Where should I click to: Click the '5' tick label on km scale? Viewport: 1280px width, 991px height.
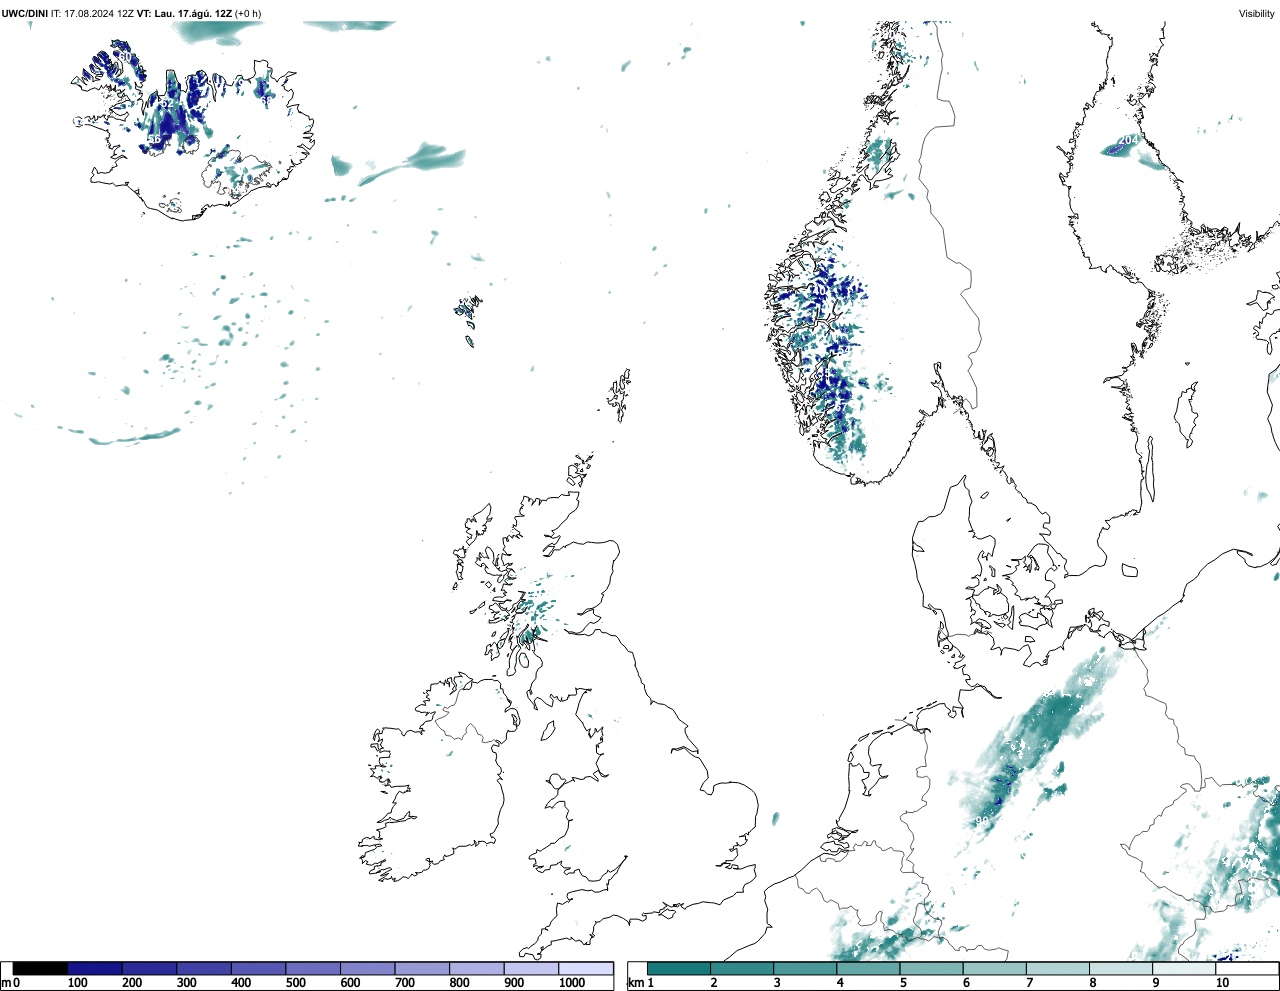coord(903,983)
